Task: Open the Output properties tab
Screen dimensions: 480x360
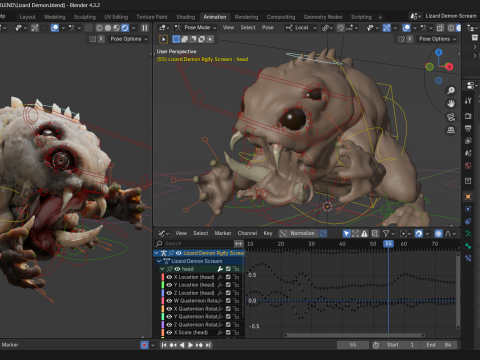Action: point(468,128)
